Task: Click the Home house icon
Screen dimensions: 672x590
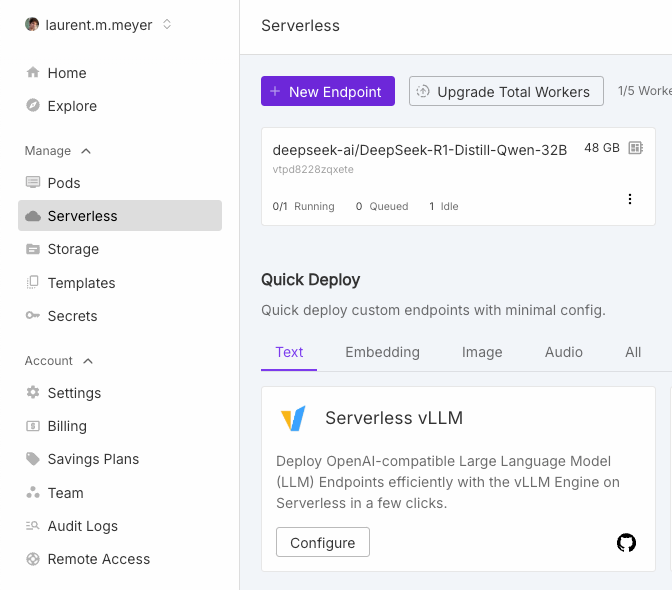Action: point(33,72)
